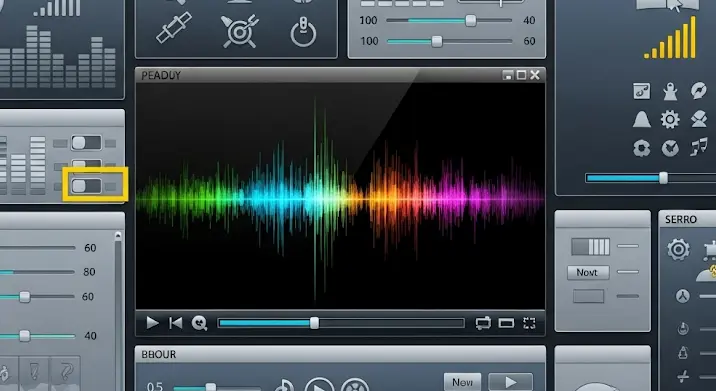Click the question mark tile at bottom left
716x391 pixels.
coord(65,372)
